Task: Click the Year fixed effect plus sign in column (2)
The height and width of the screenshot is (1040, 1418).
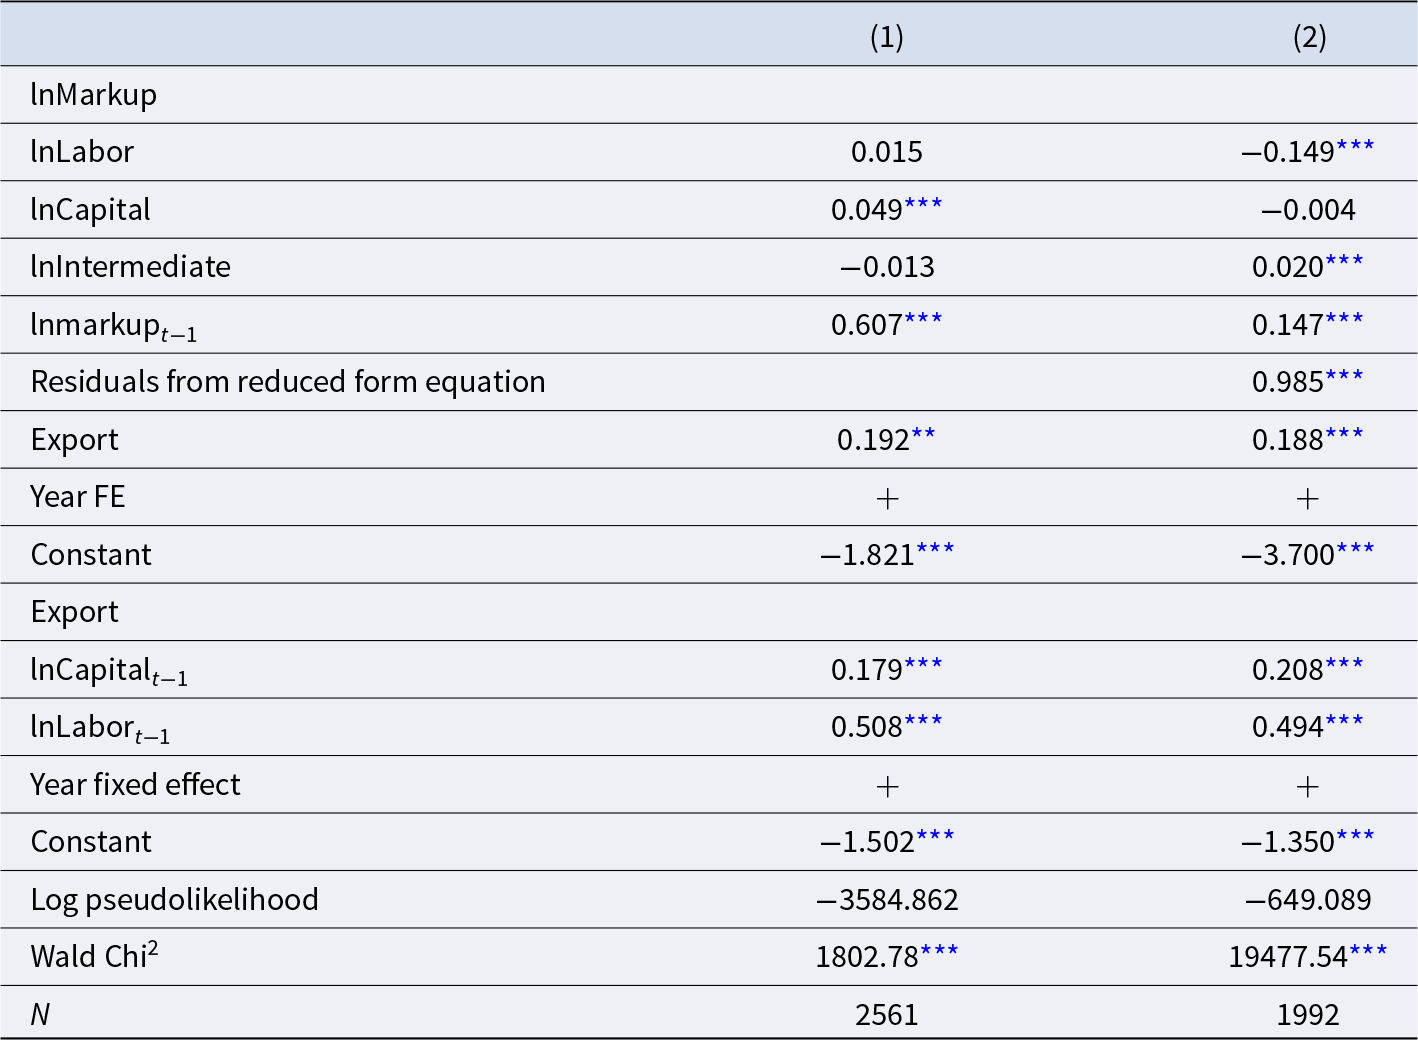Action: [1308, 786]
